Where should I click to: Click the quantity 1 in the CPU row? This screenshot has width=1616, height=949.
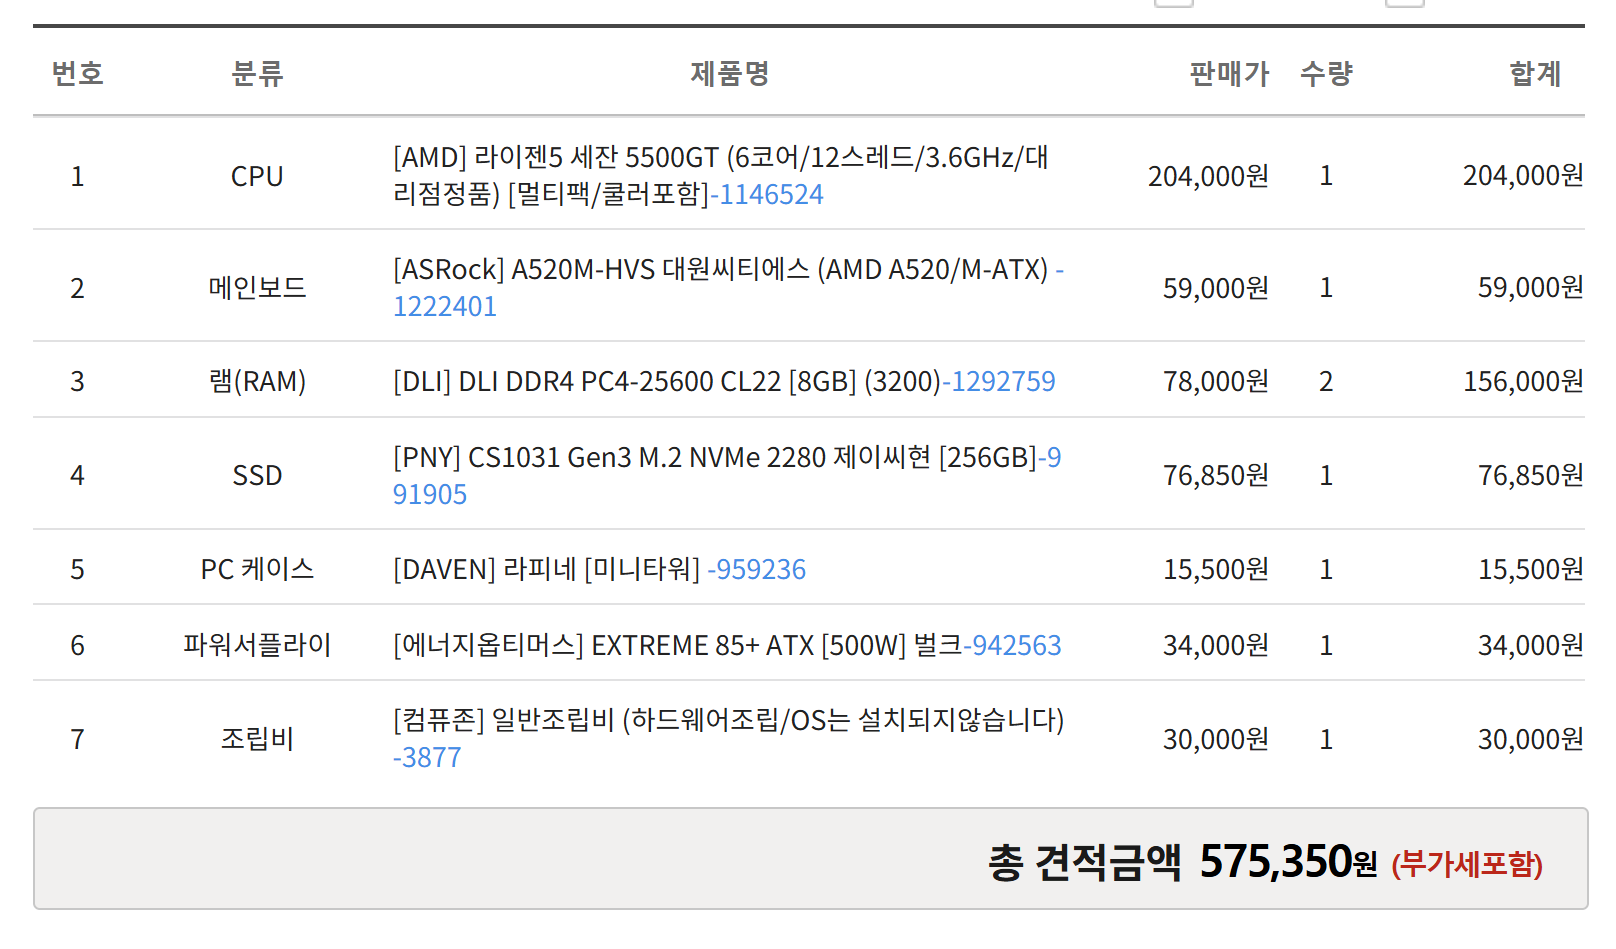[x=1326, y=176]
